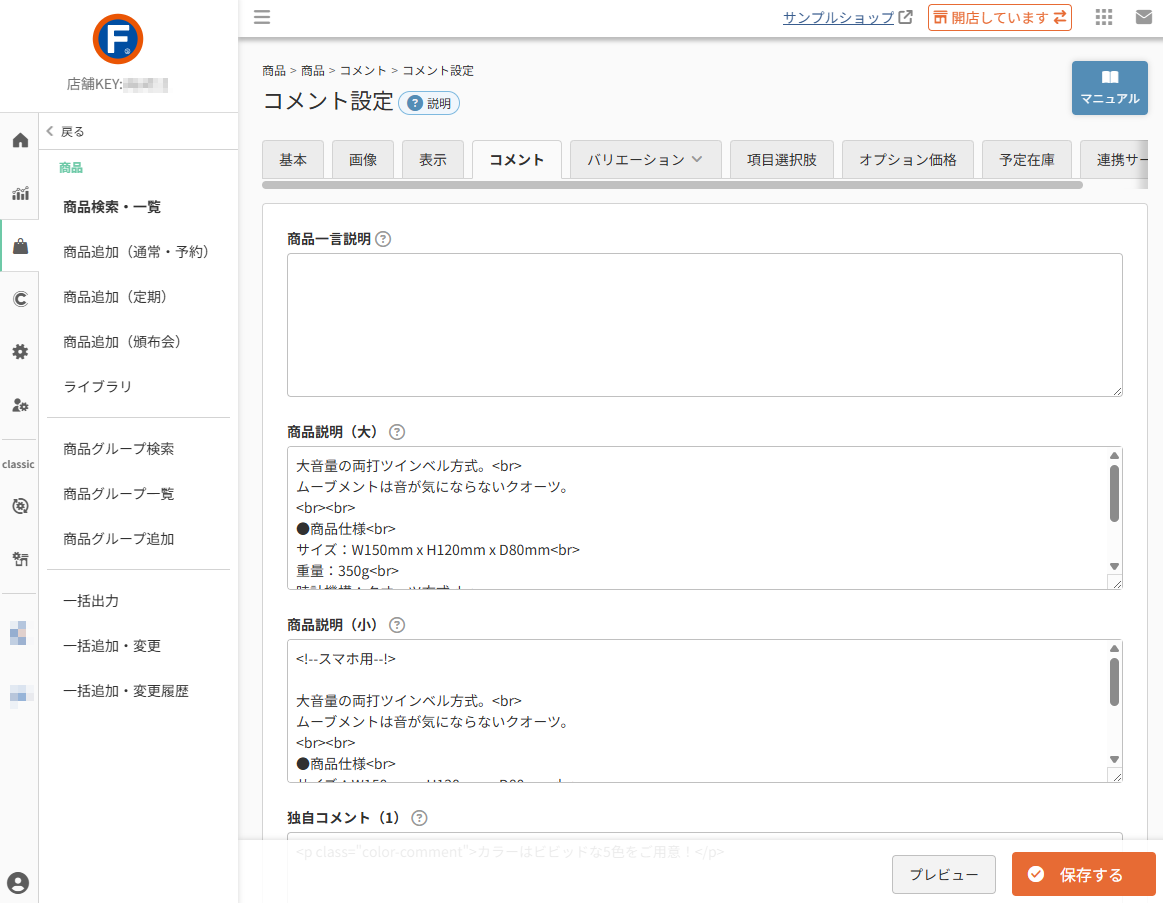Screen dimensions: 1163x903
Task: Click help icon beside 商品一言説明
Action: [383, 239]
